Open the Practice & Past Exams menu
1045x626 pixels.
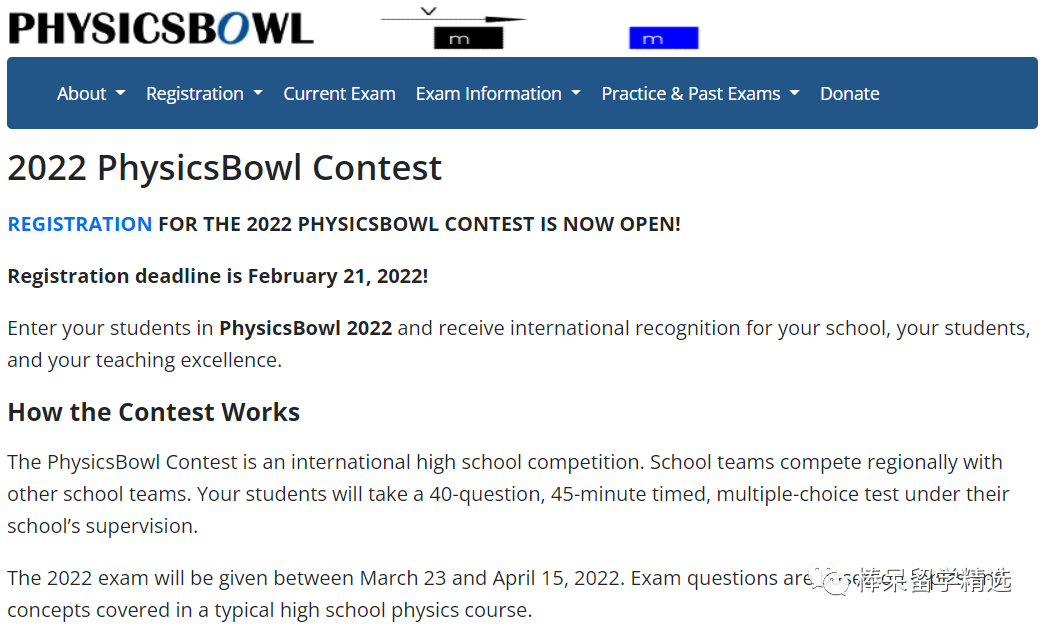pos(690,93)
